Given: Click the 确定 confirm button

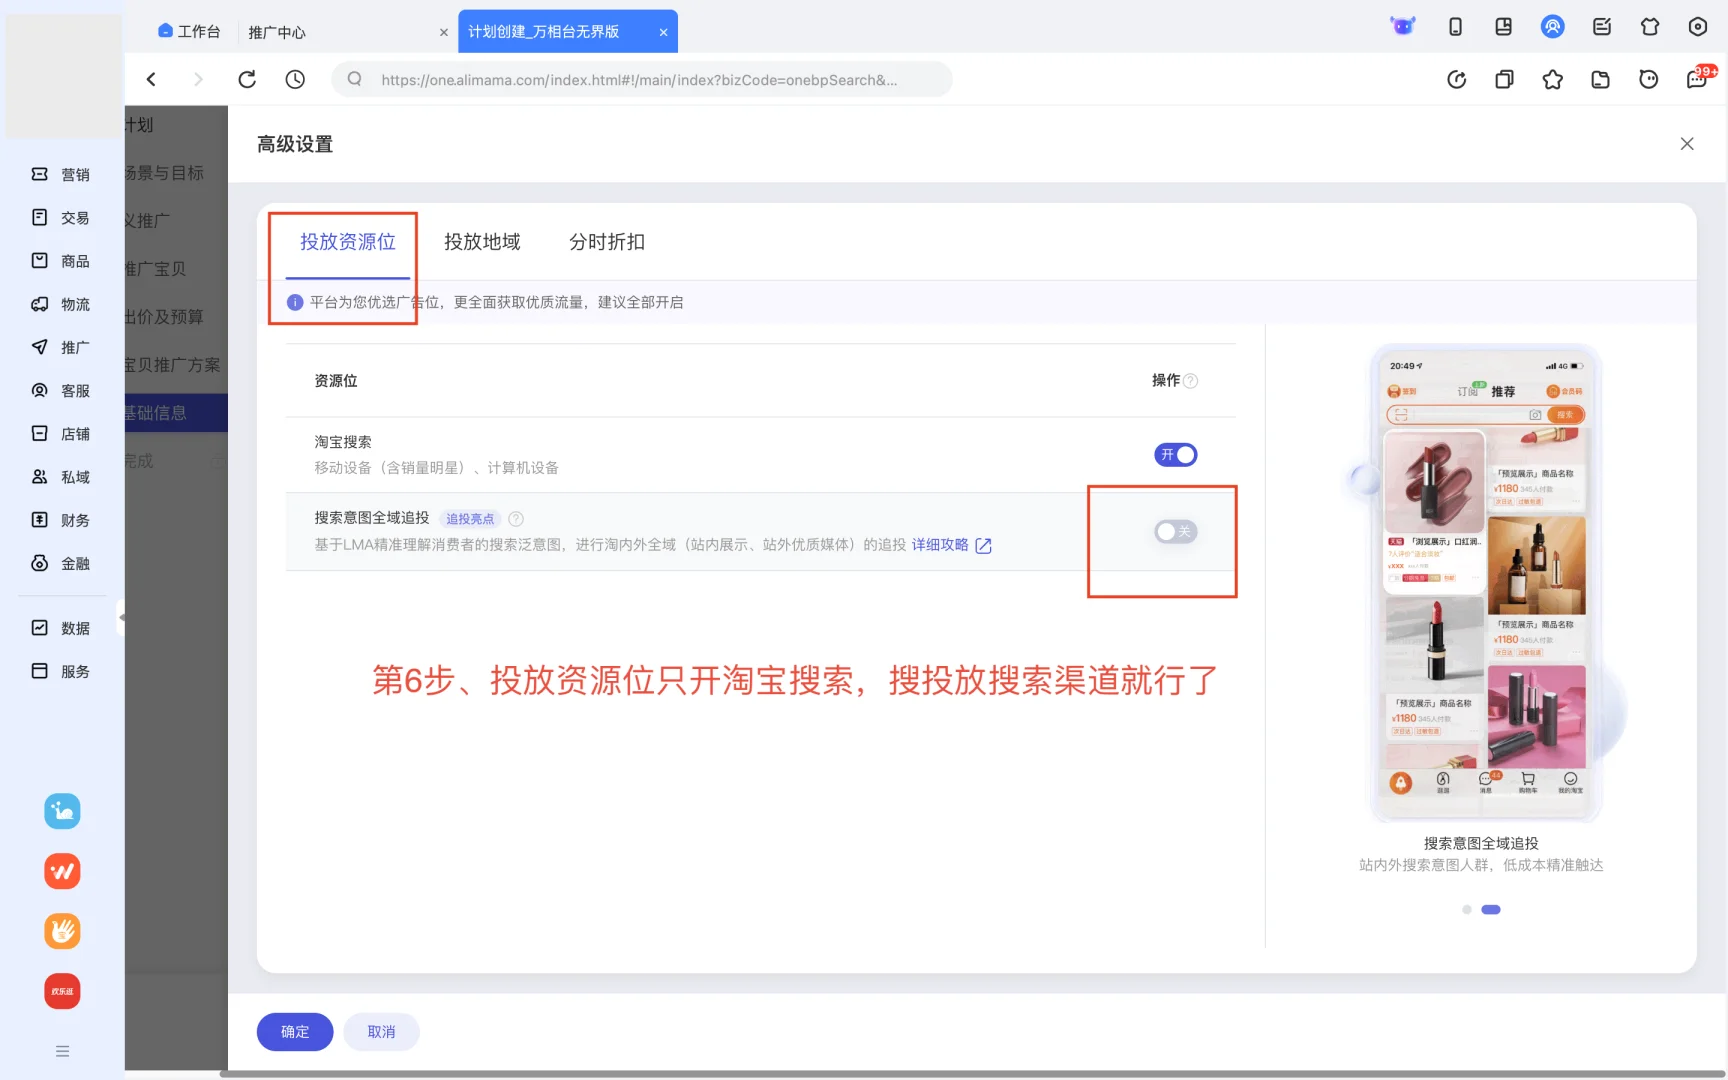Looking at the screenshot, I should click(x=294, y=1031).
